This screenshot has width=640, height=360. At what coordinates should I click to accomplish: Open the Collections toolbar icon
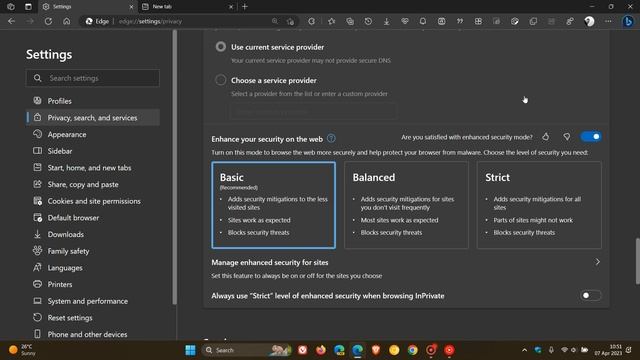(x=350, y=21)
